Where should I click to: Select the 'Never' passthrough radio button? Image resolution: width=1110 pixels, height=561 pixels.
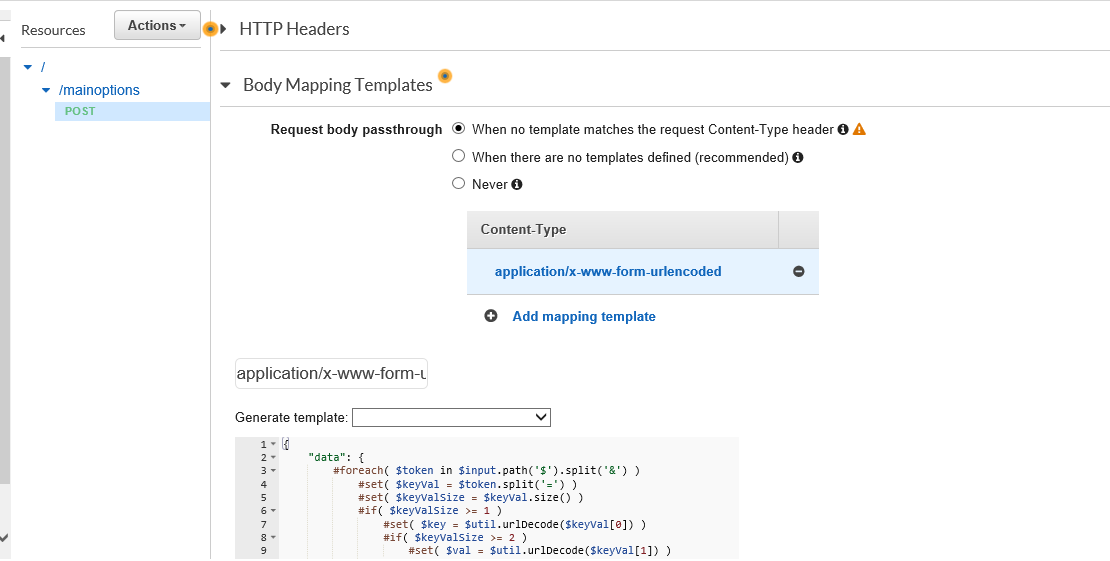459,184
